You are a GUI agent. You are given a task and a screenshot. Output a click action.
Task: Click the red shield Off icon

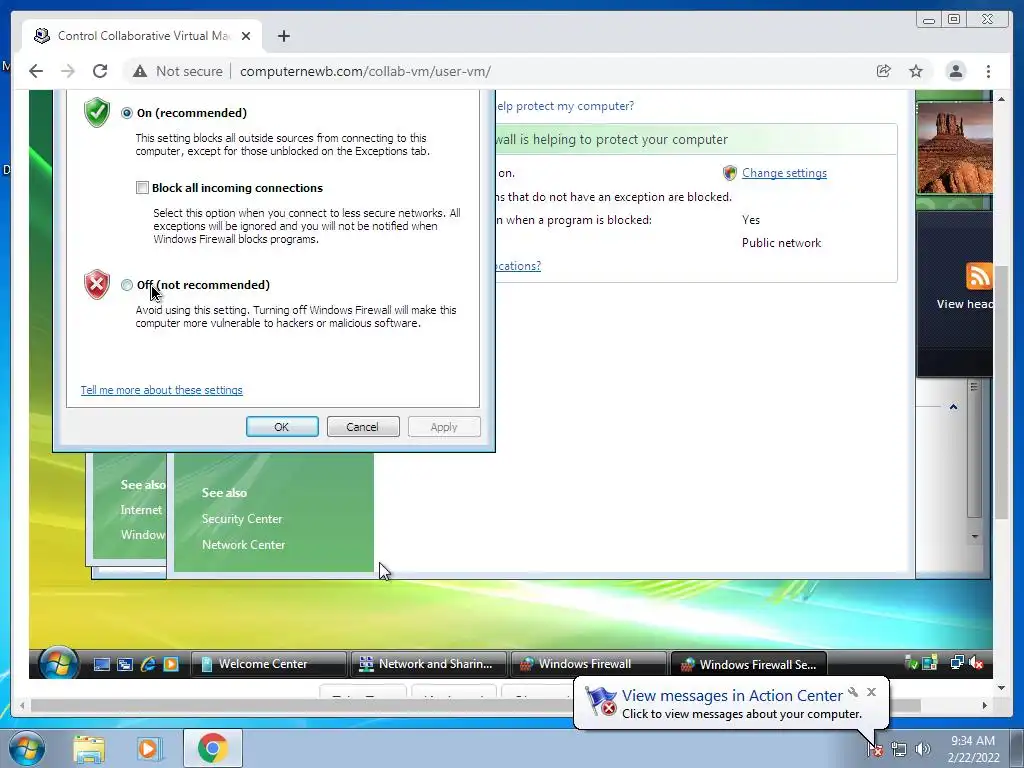click(x=97, y=285)
